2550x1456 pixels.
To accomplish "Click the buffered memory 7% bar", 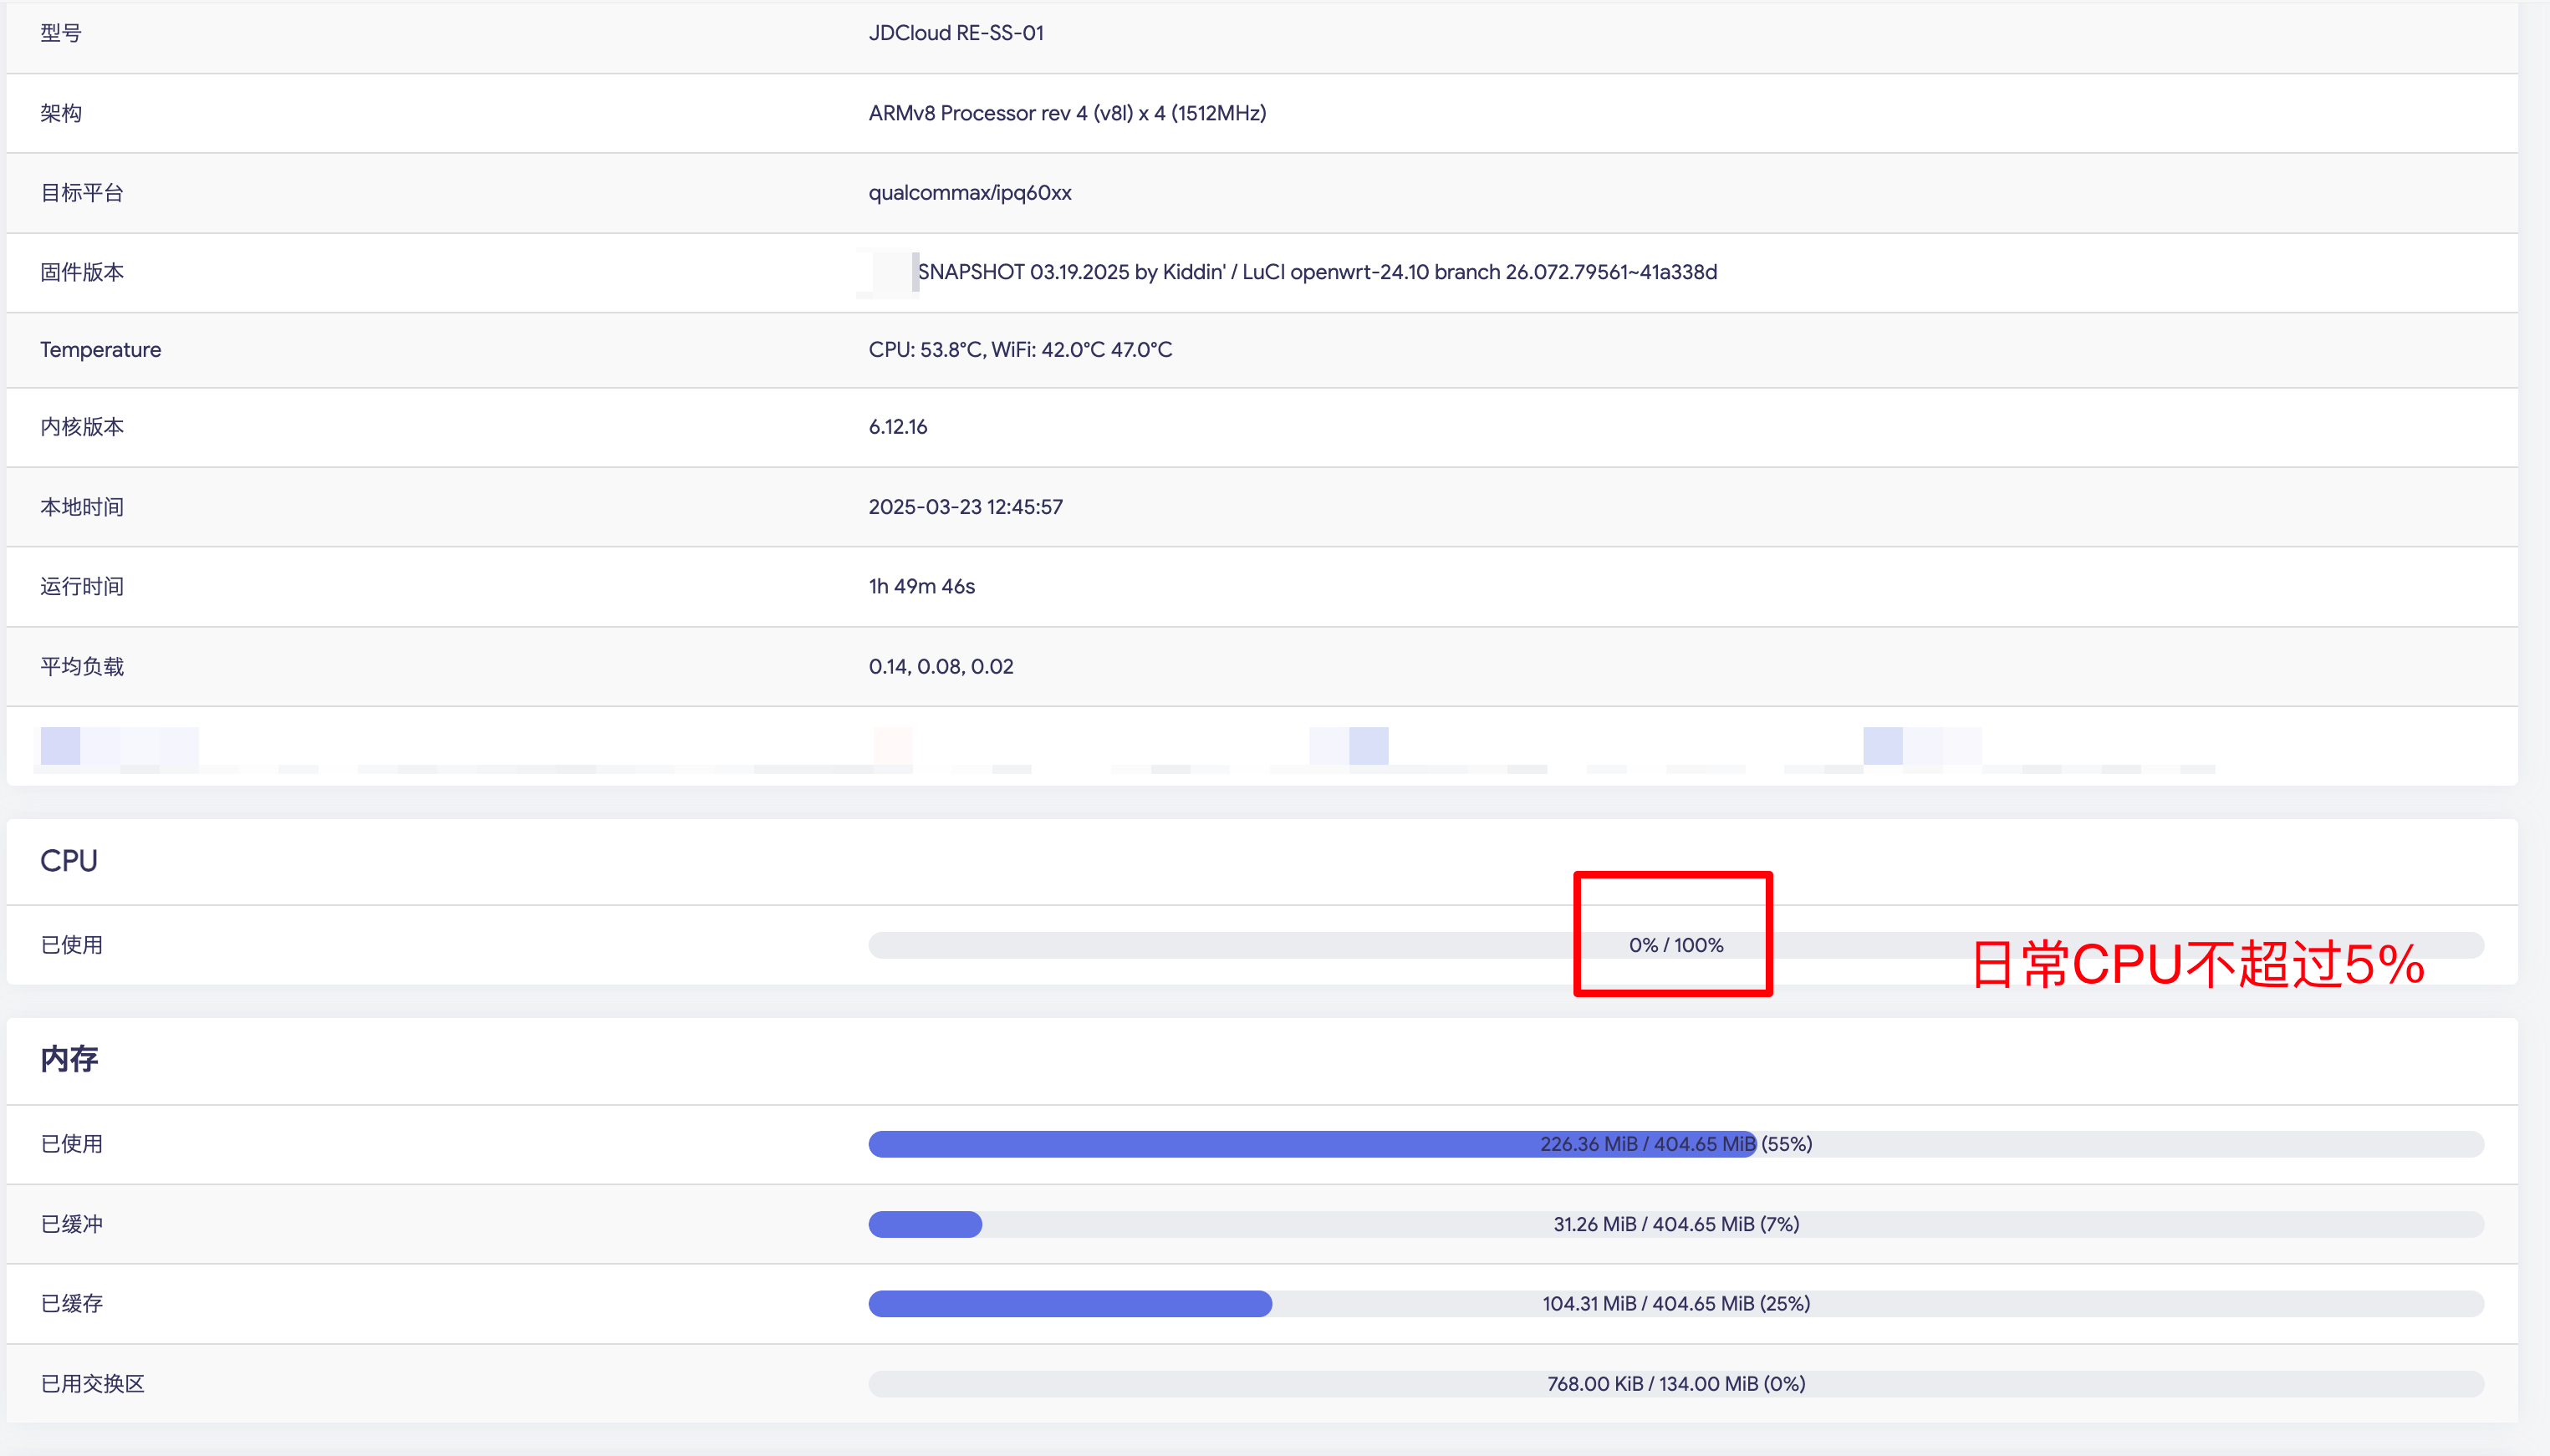I will coord(1675,1224).
